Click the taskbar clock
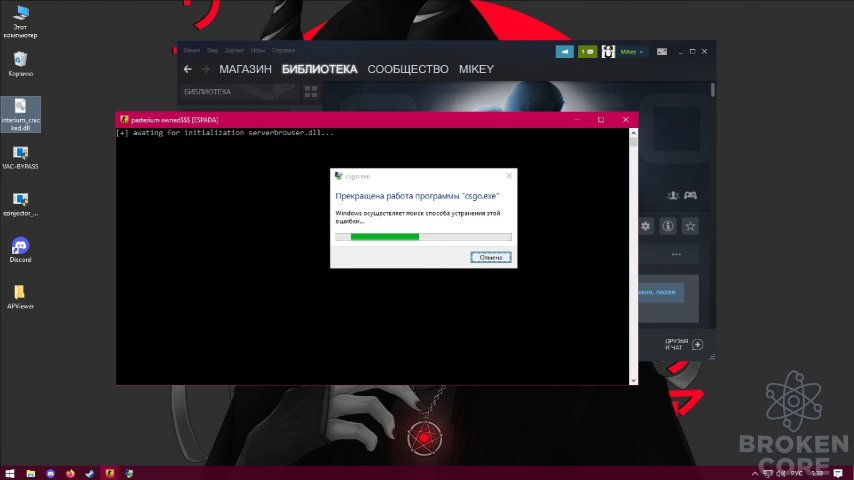 817,473
